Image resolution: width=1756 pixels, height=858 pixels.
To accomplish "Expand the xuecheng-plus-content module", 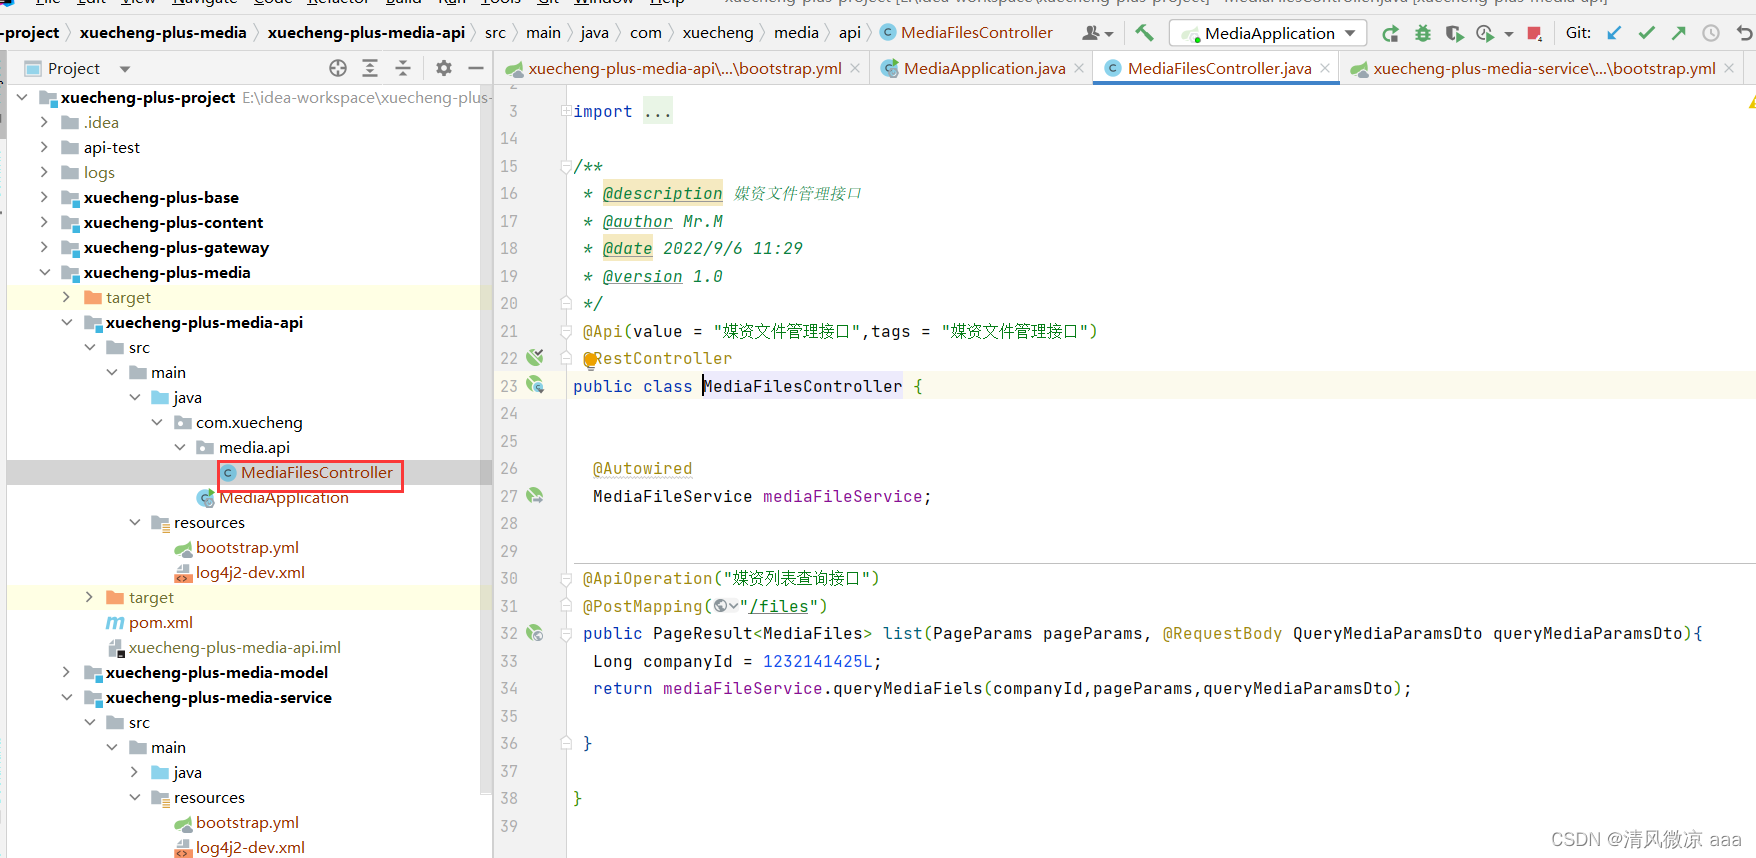I will pyautogui.click(x=44, y=222).
